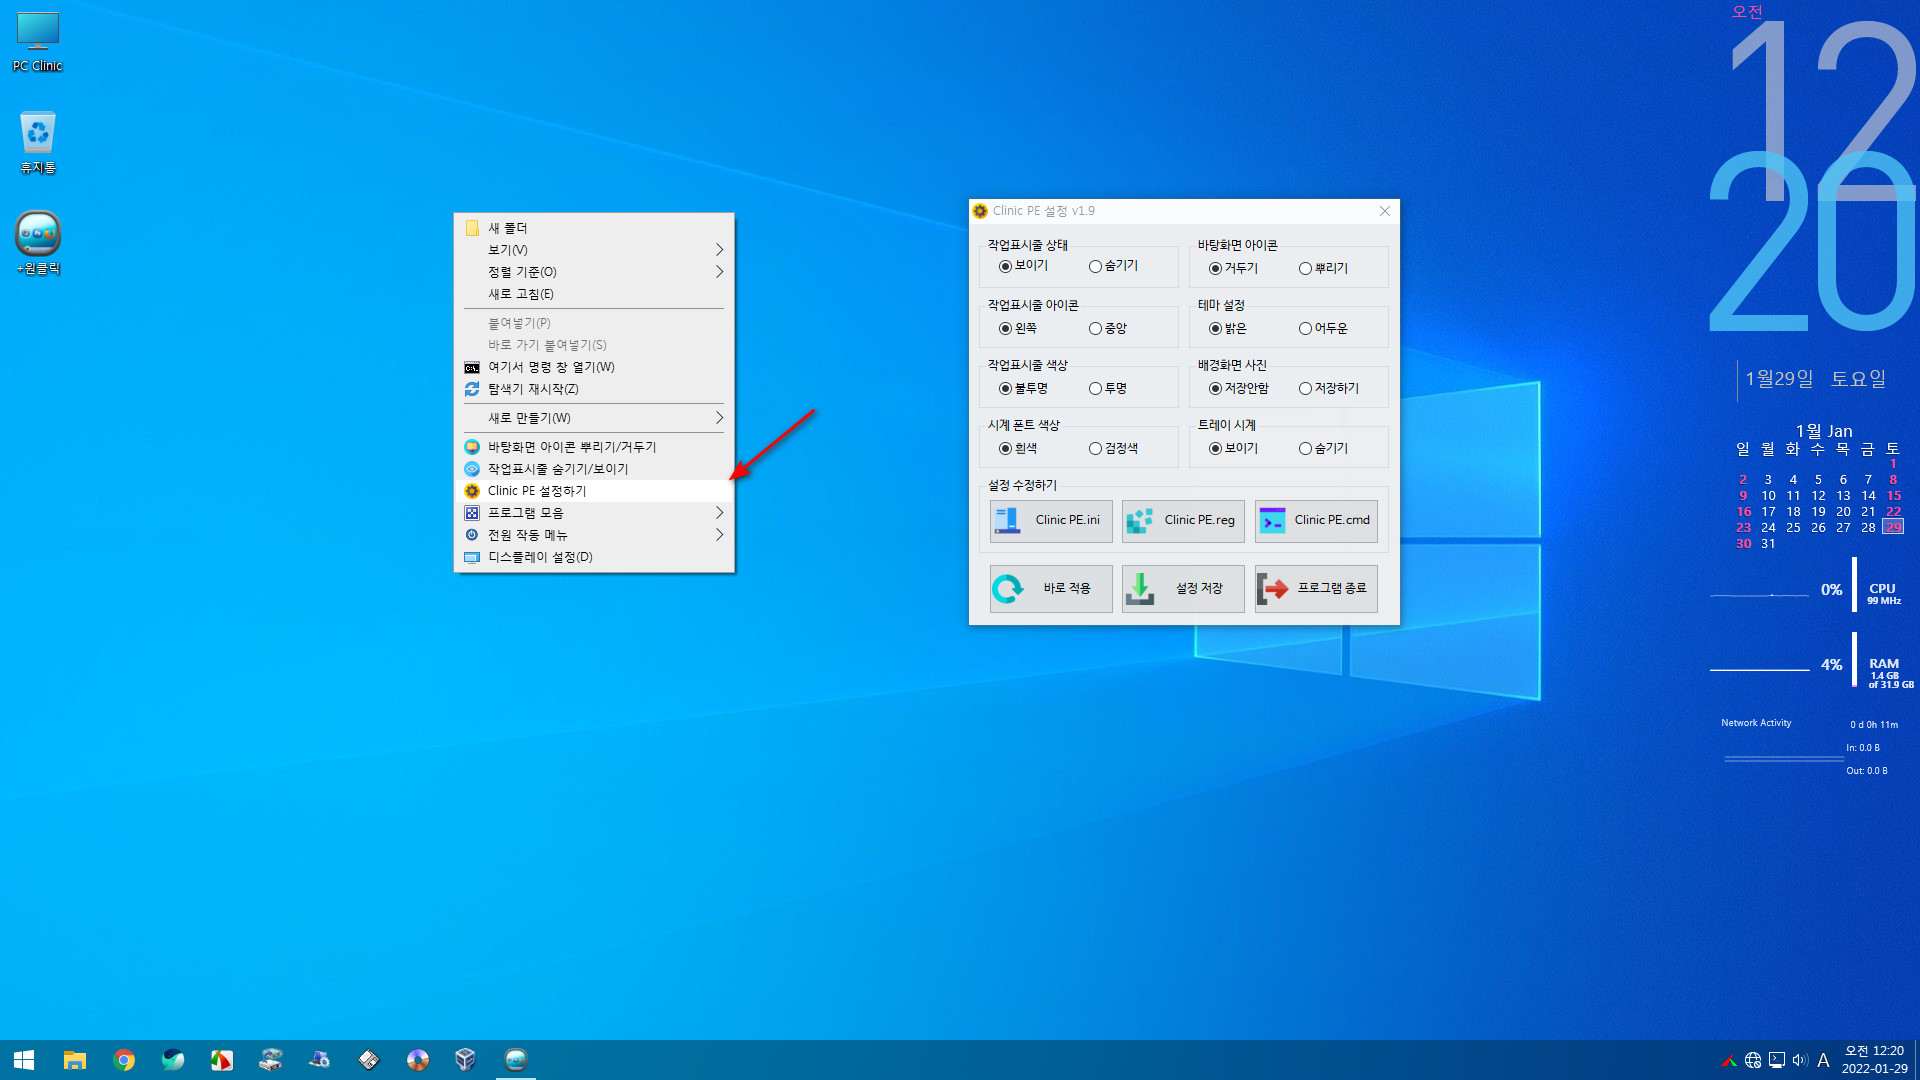Image resolution: width=1920 pixels, height=1080 pixels.
Task: Expand the 보기(V) submenu
Action: 594,250
